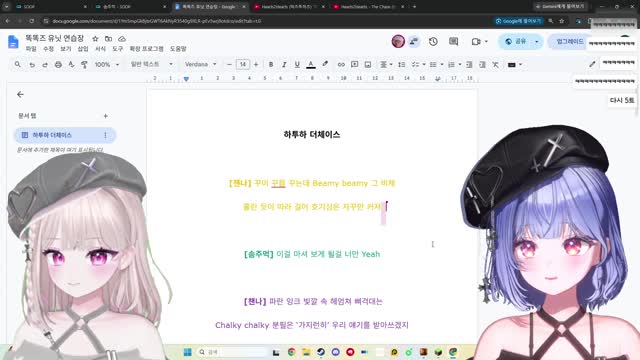Decrease the indent
The image size is (640, 360).
click(469, 64)
